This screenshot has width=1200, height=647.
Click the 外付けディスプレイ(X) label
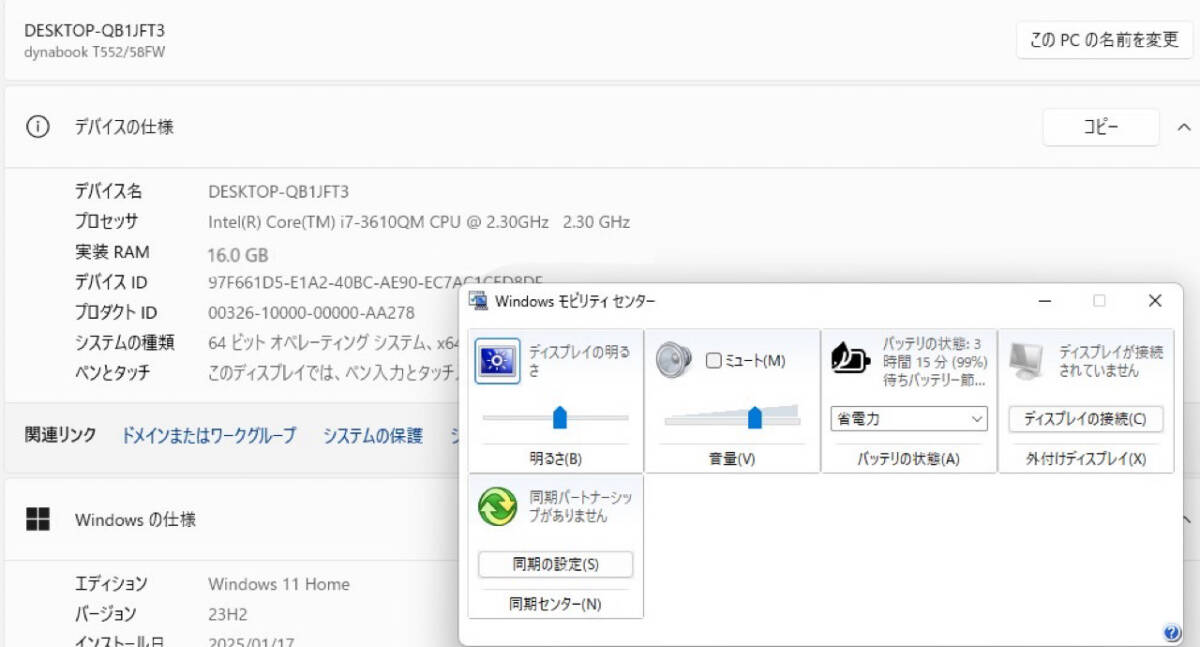tap(1086, 459)
